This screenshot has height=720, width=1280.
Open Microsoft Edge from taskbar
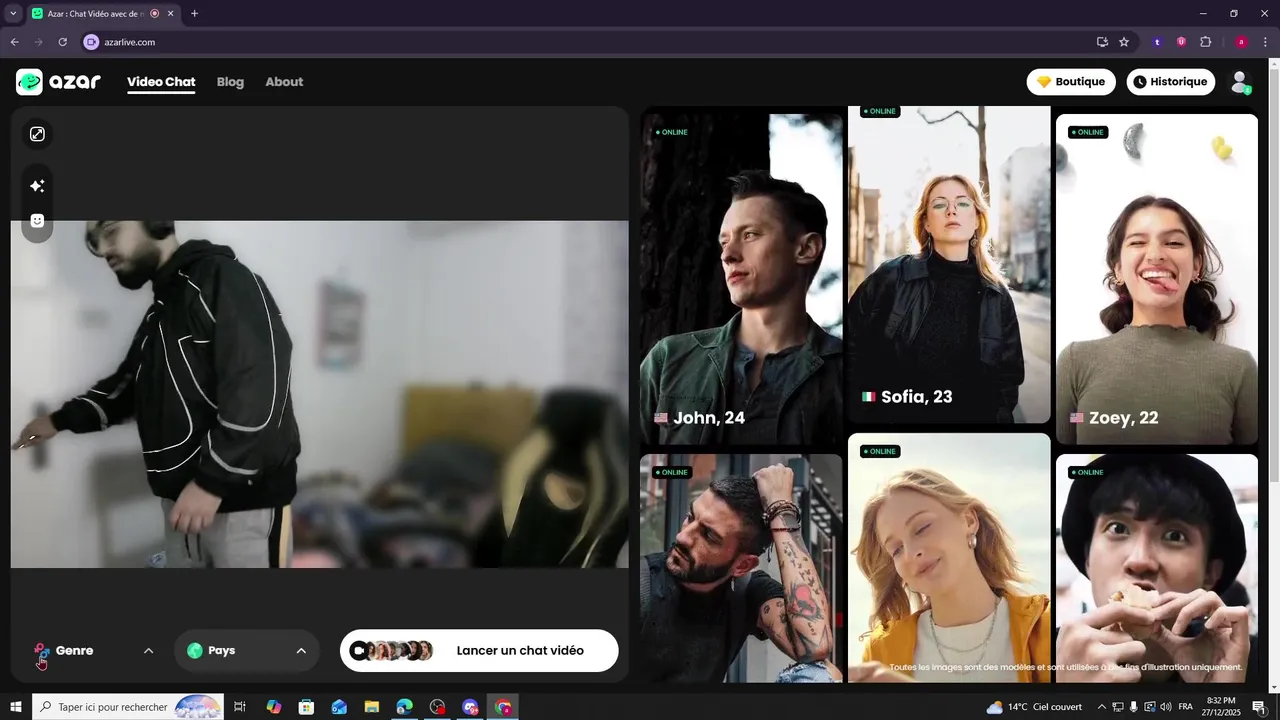coord(405,707)
